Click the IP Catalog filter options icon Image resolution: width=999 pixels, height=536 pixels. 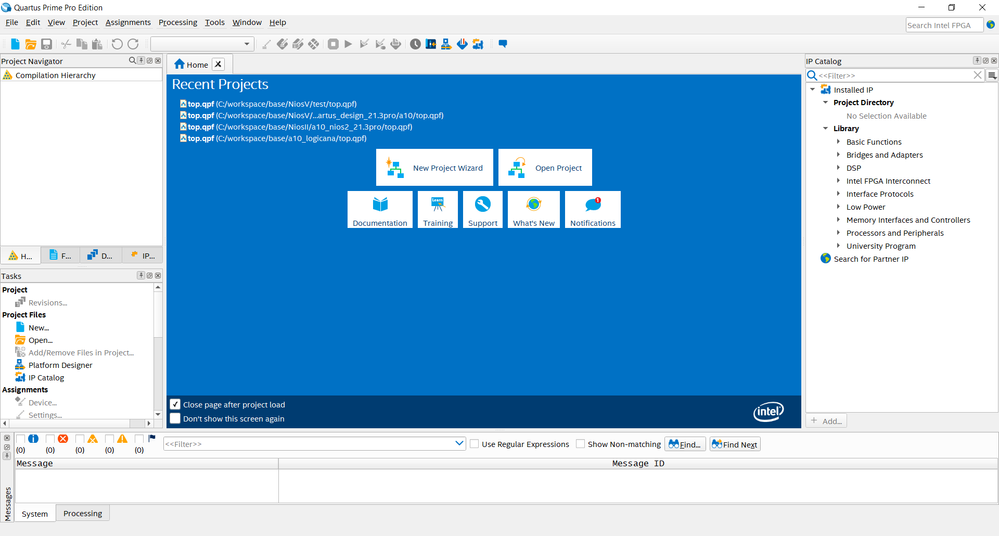[992, 75]
